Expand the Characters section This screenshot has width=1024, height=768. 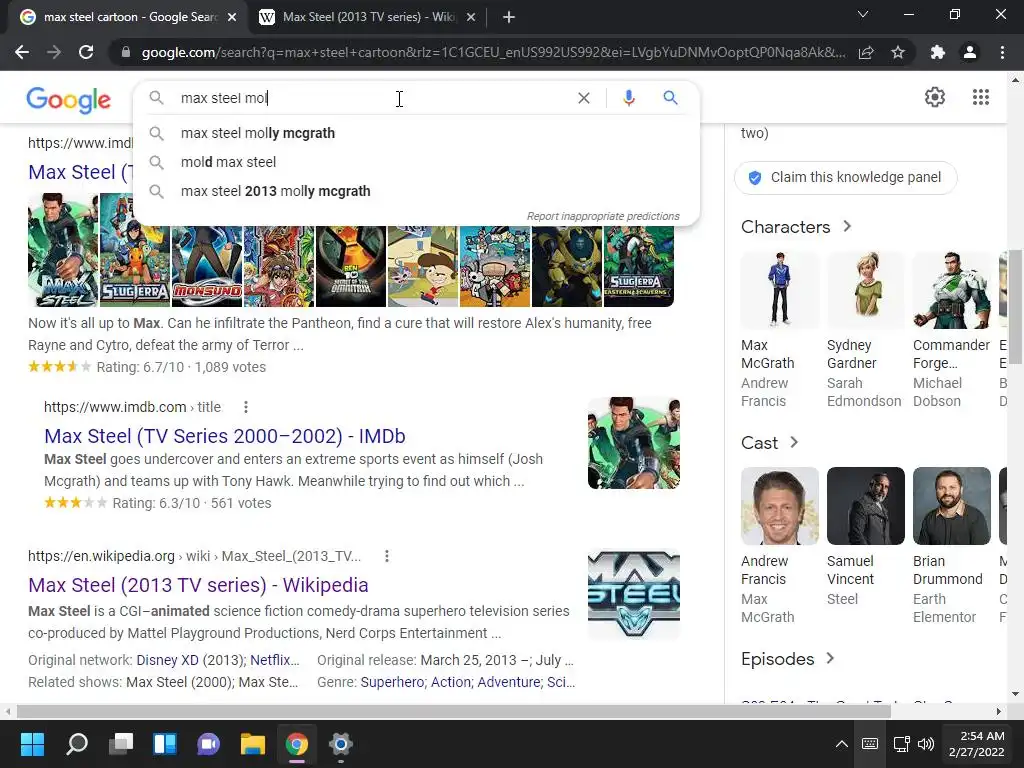pyautogui.click(x=796, y=227)
